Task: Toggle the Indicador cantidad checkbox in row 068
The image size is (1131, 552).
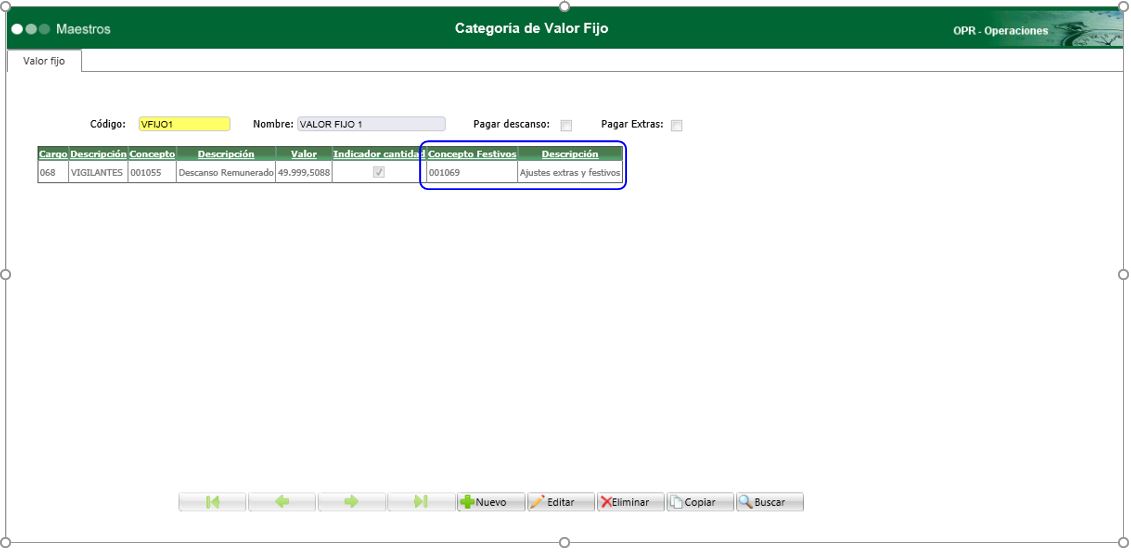Action: [379, 172]
